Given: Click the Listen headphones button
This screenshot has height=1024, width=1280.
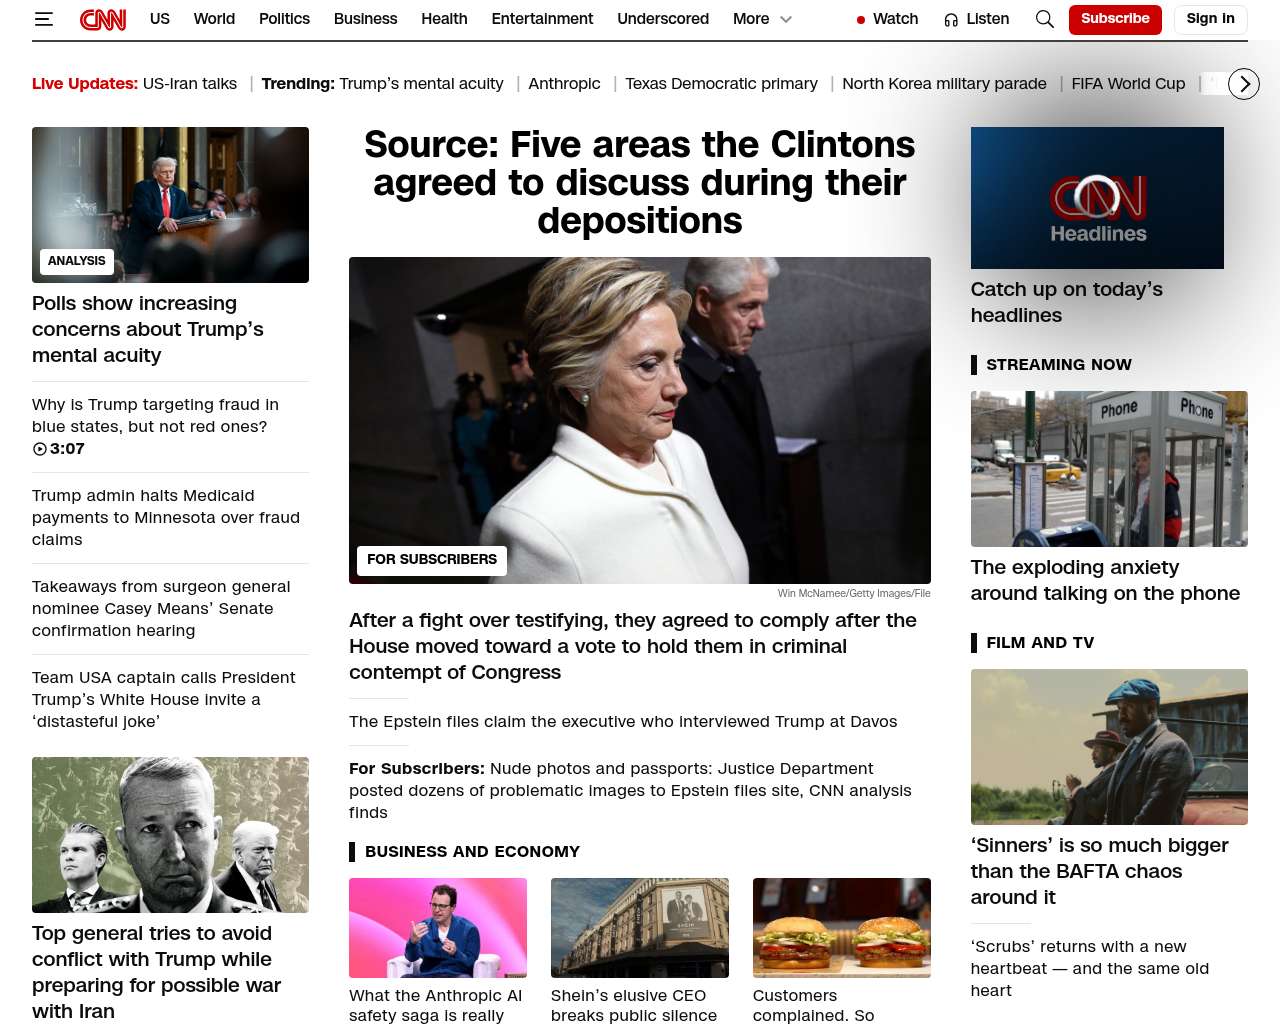Looking at the screenshot, I should 977,19.
